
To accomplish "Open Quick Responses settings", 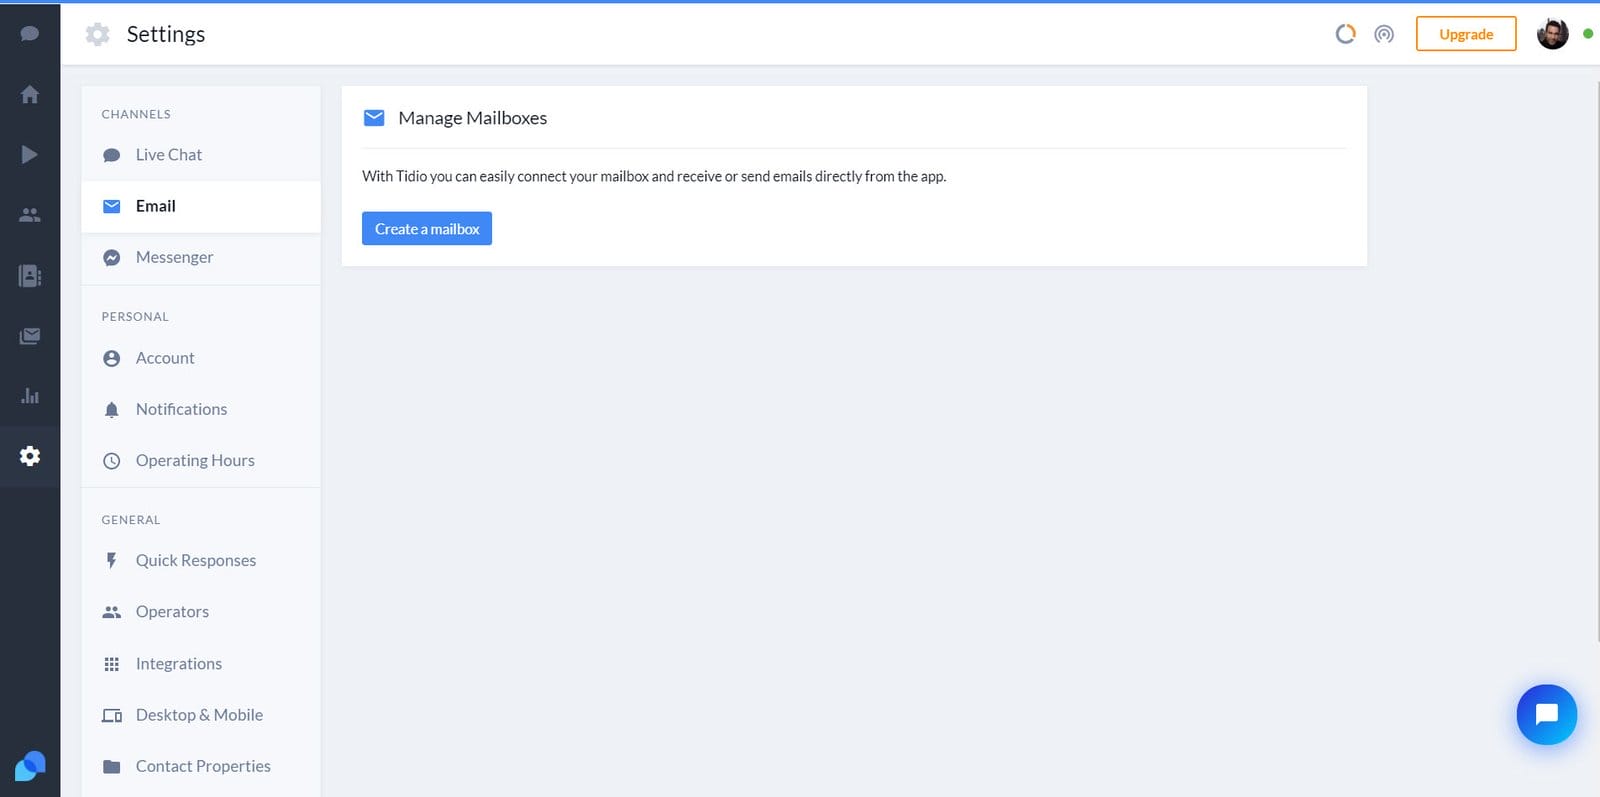I will coord(196,560).
